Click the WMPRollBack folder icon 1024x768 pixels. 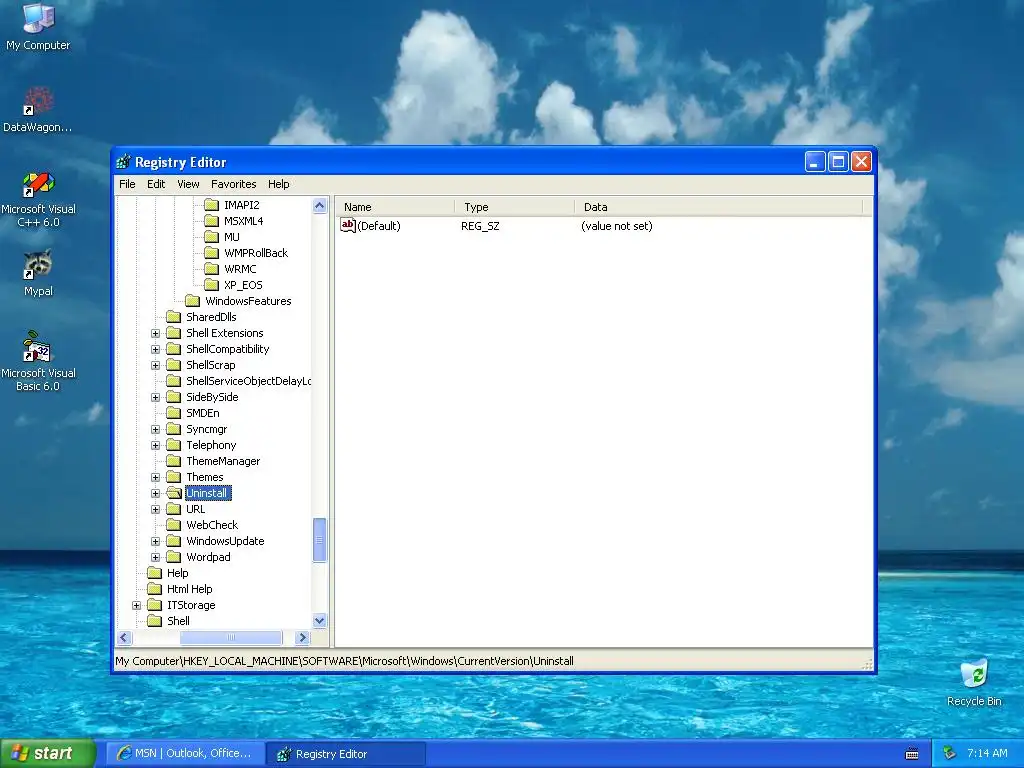pyautogui.click(x=211, y=253)
